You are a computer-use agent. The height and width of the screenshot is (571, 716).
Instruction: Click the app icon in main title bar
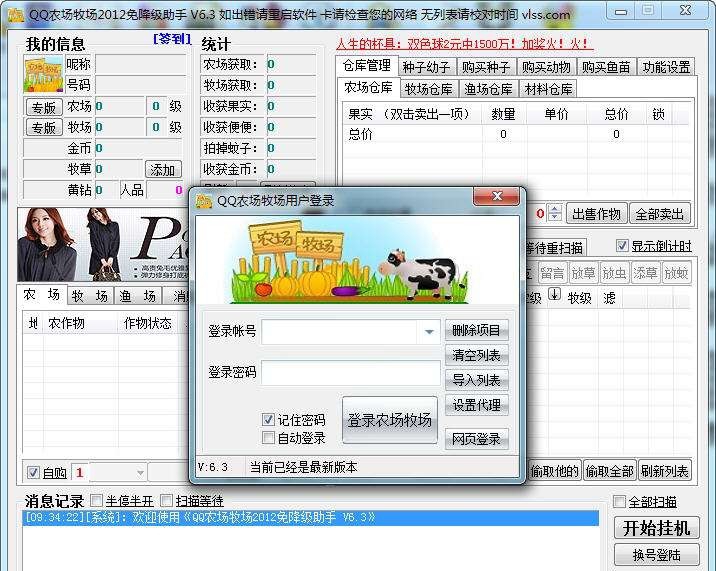(16, 15)
